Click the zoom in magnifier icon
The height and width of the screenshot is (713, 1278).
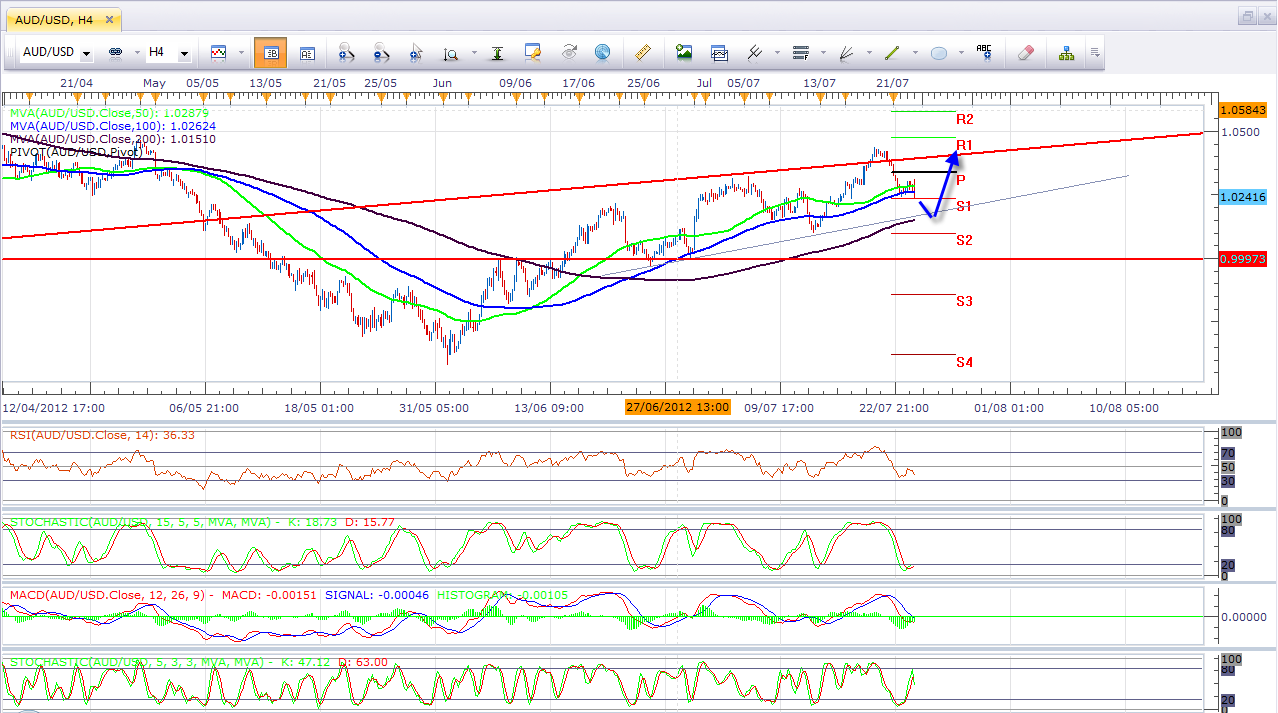pos(346,52)
